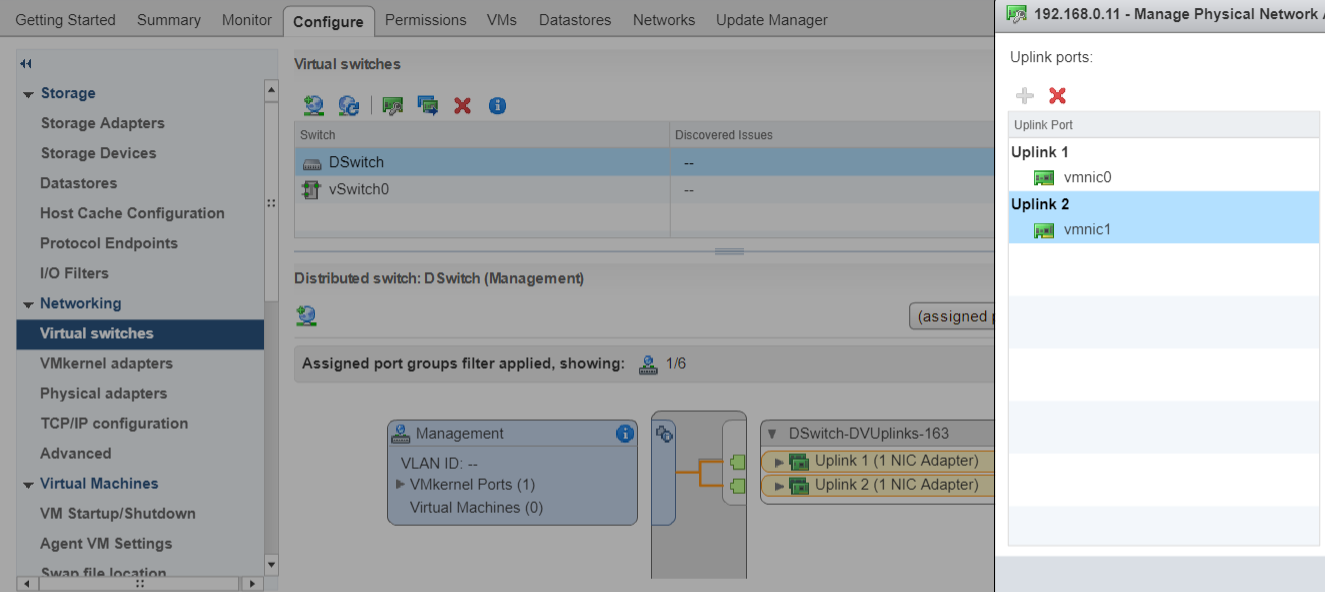Image resolution: width=1325 pixels, height=592 pixels.
Task: Click the gray plus add adapter icon
Action: 1025,96
